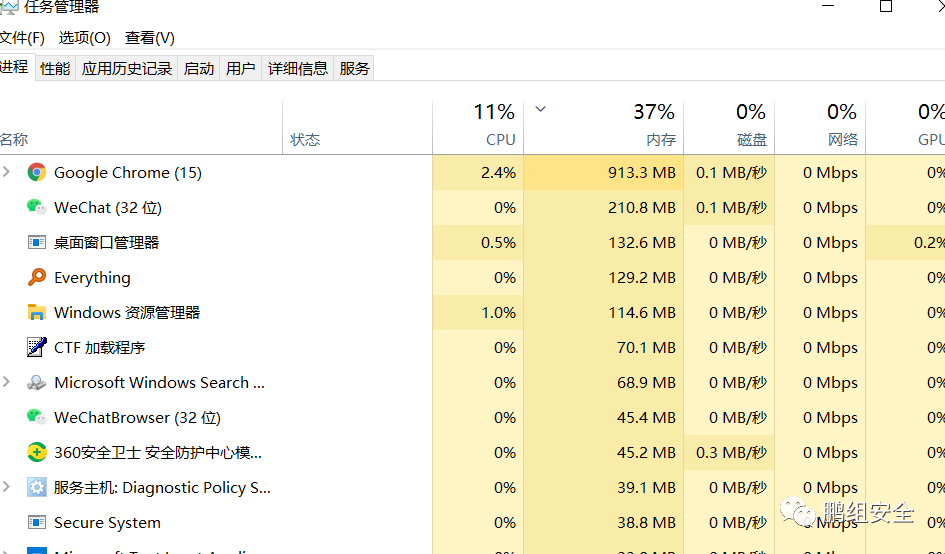The image size is (945, 554).
Task: Click Everything's 129.2 MB memory value
Action: click(x=642, y=277)
